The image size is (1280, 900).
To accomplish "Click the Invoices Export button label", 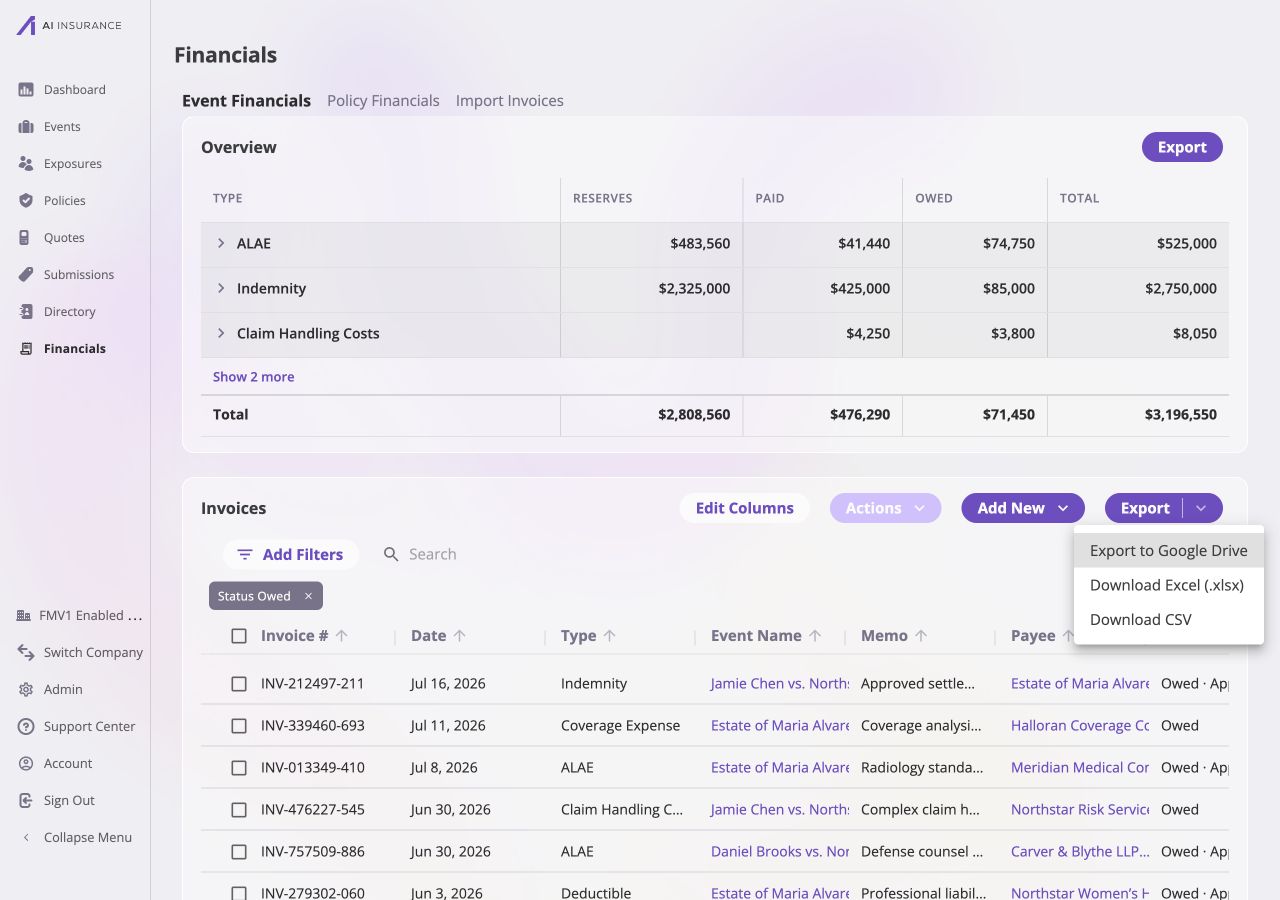I will click(1145, 508).
